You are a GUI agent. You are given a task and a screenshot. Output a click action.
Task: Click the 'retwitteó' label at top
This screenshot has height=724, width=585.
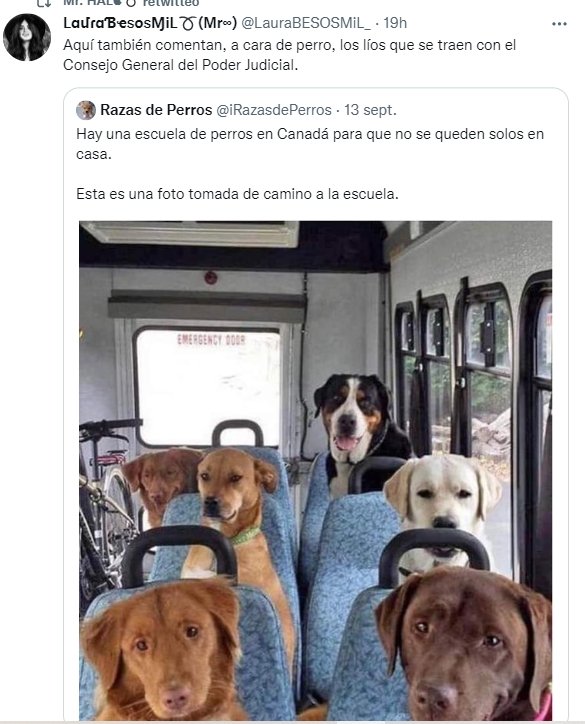click(171, 3)
